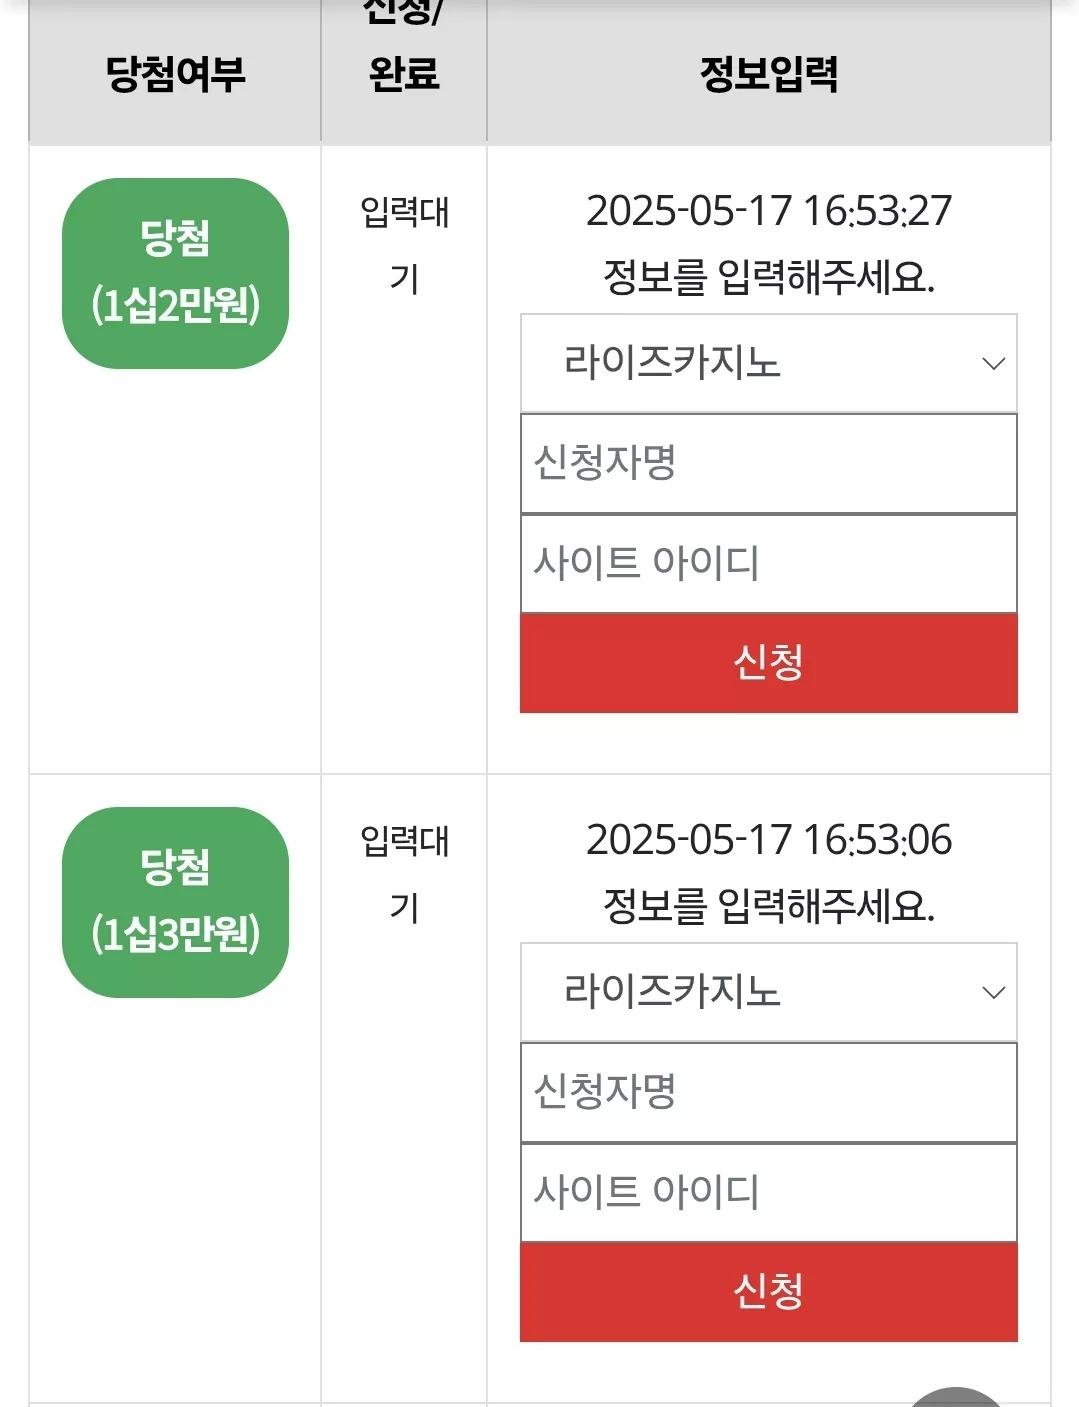
Task: Select the 당첨여부 column header
Action: coord(175,74)
